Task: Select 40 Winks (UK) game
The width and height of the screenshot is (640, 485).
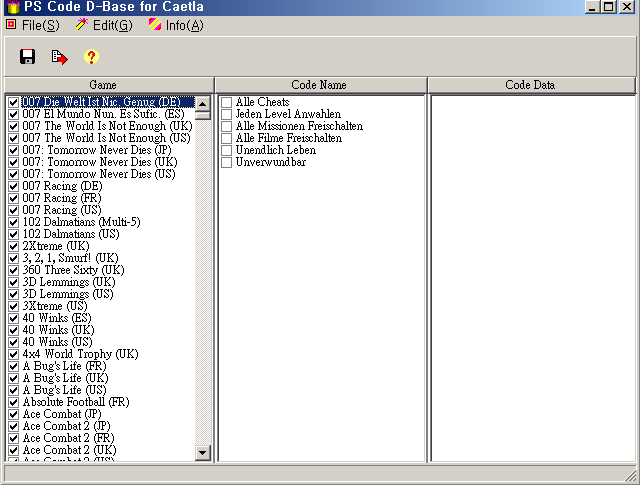Action: [x=59, y=330]
